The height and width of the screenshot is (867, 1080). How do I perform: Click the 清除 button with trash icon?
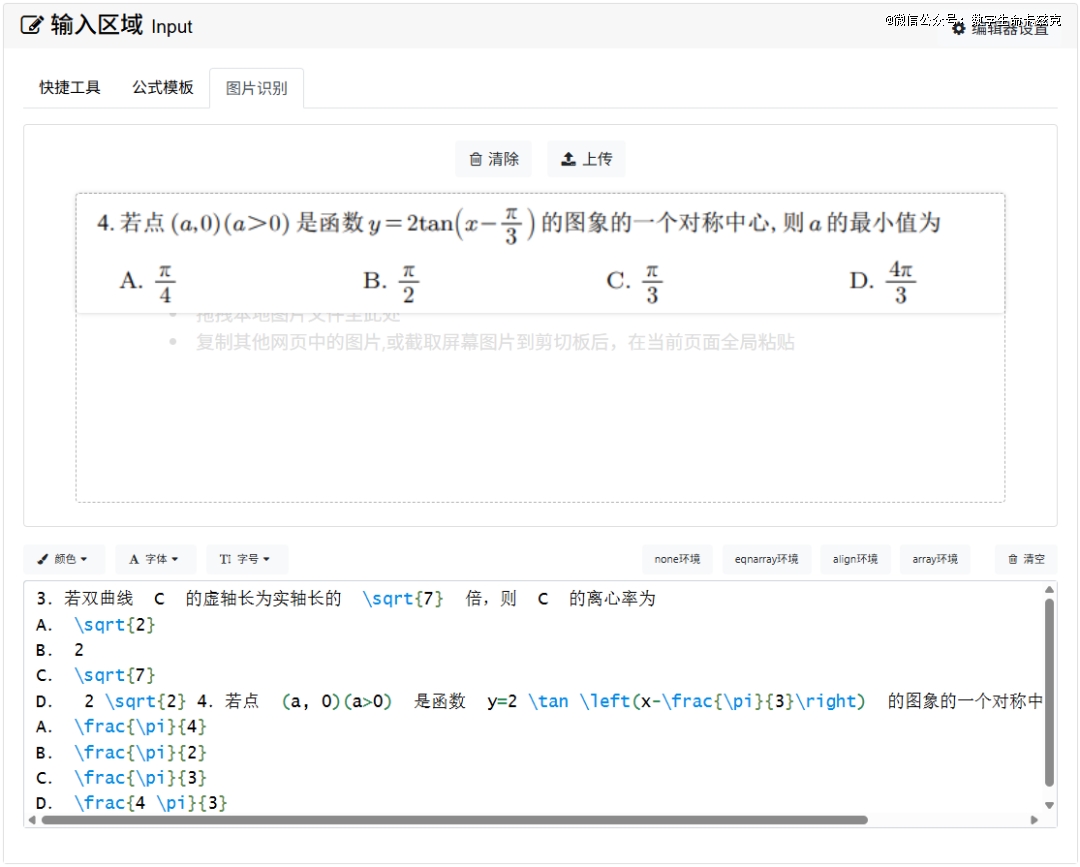click(x=494, y=159)
